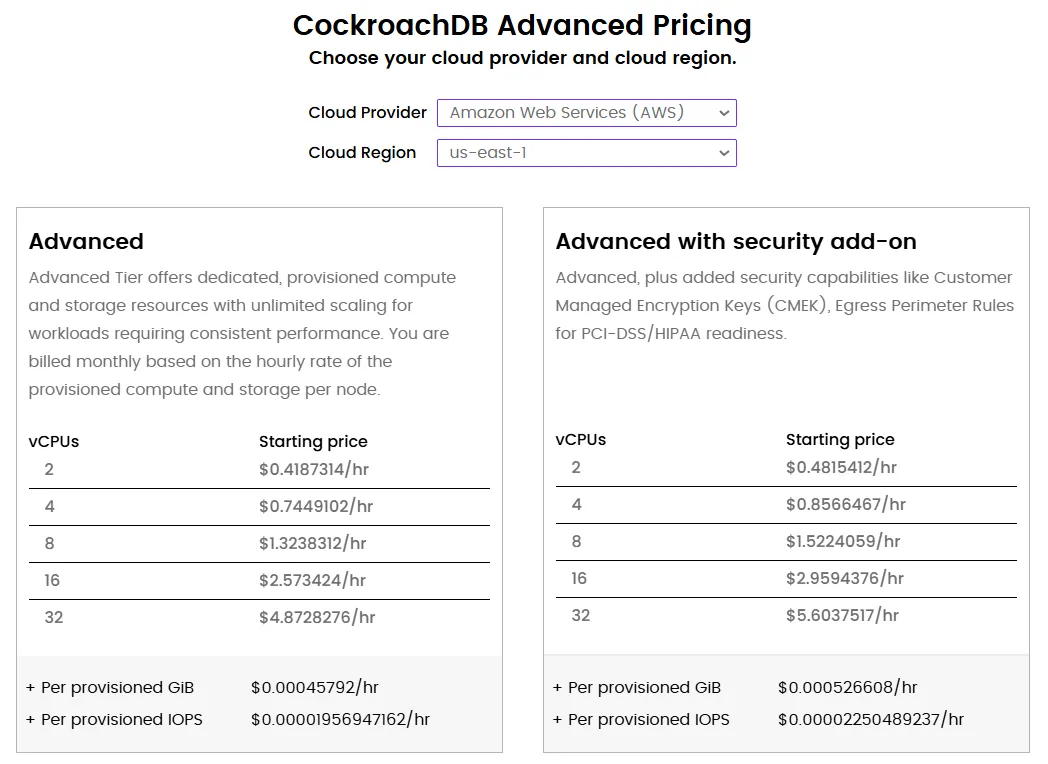Screen dimensions: 1048x764
Task: Click the Cloud Provider label
Action: point(367,113)
